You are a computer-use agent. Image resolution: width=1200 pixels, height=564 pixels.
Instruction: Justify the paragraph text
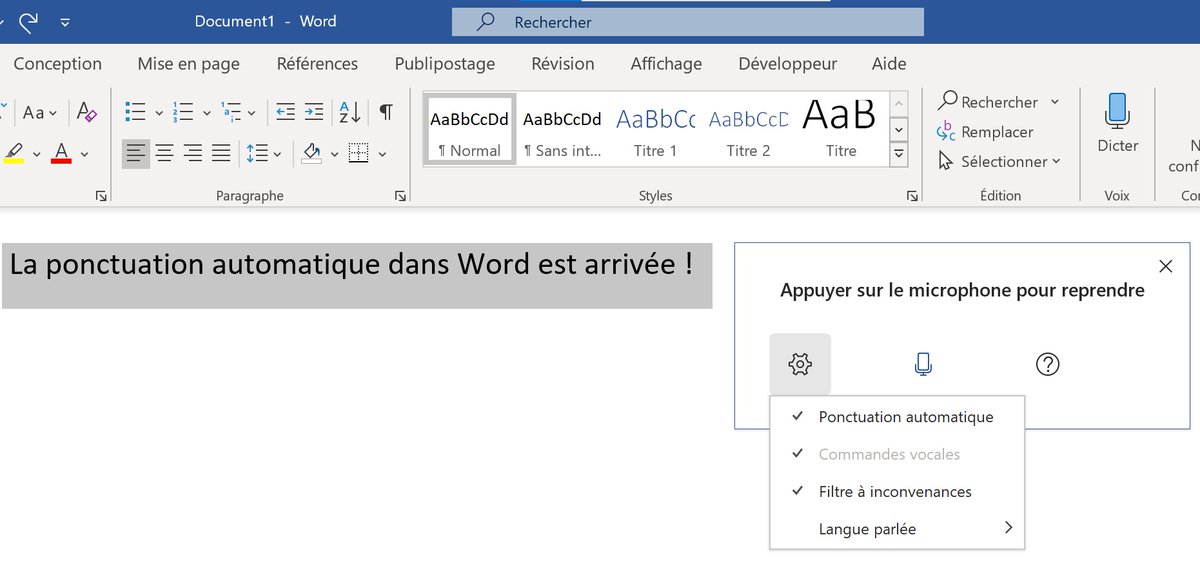pyautogui.click(x=221, y=153)
